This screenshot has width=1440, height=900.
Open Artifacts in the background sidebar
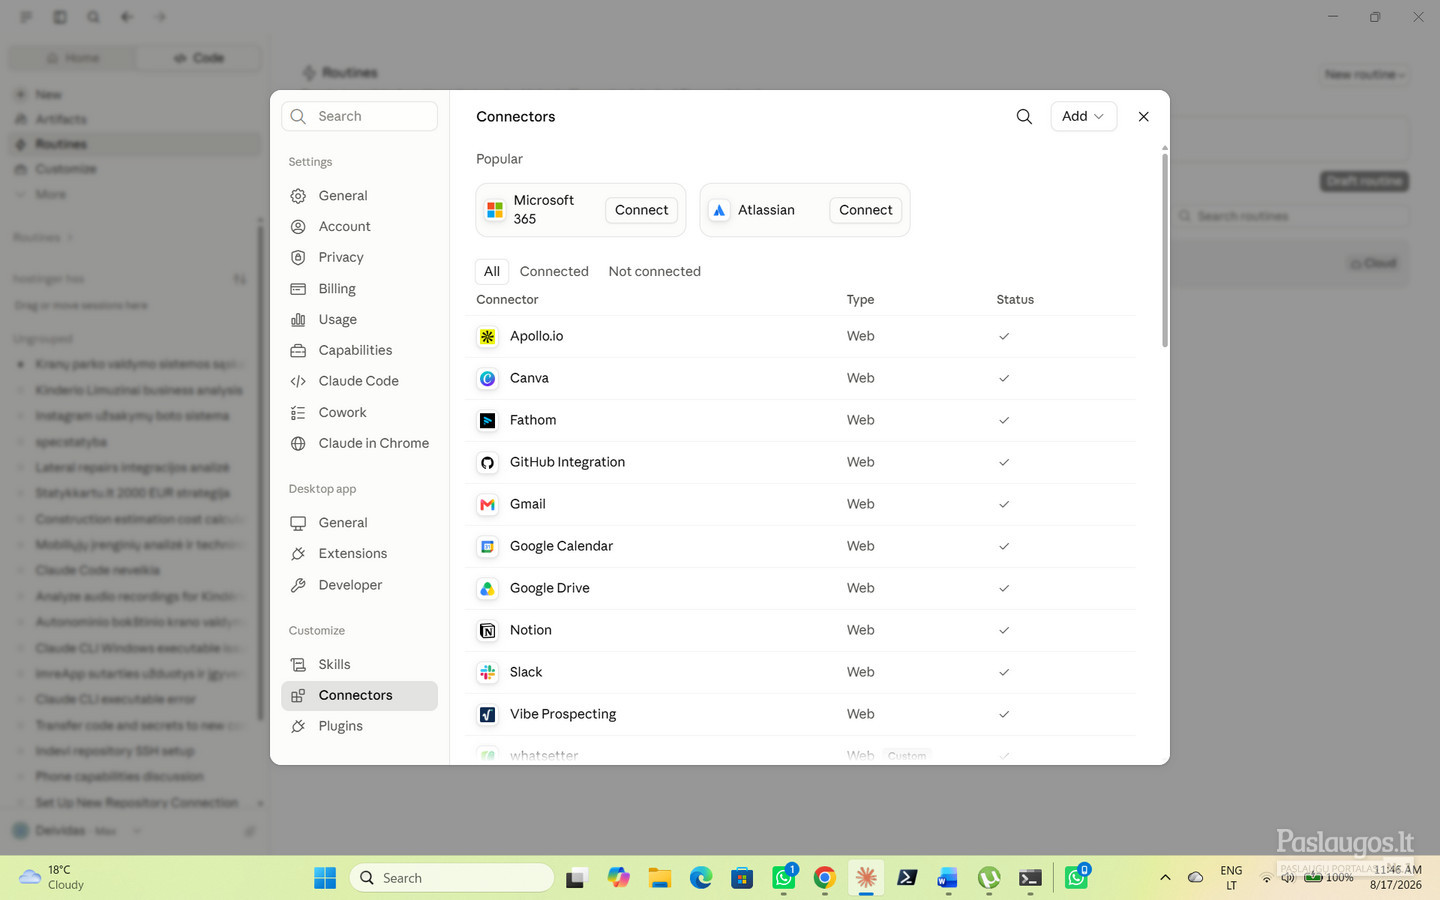point(61,119)
